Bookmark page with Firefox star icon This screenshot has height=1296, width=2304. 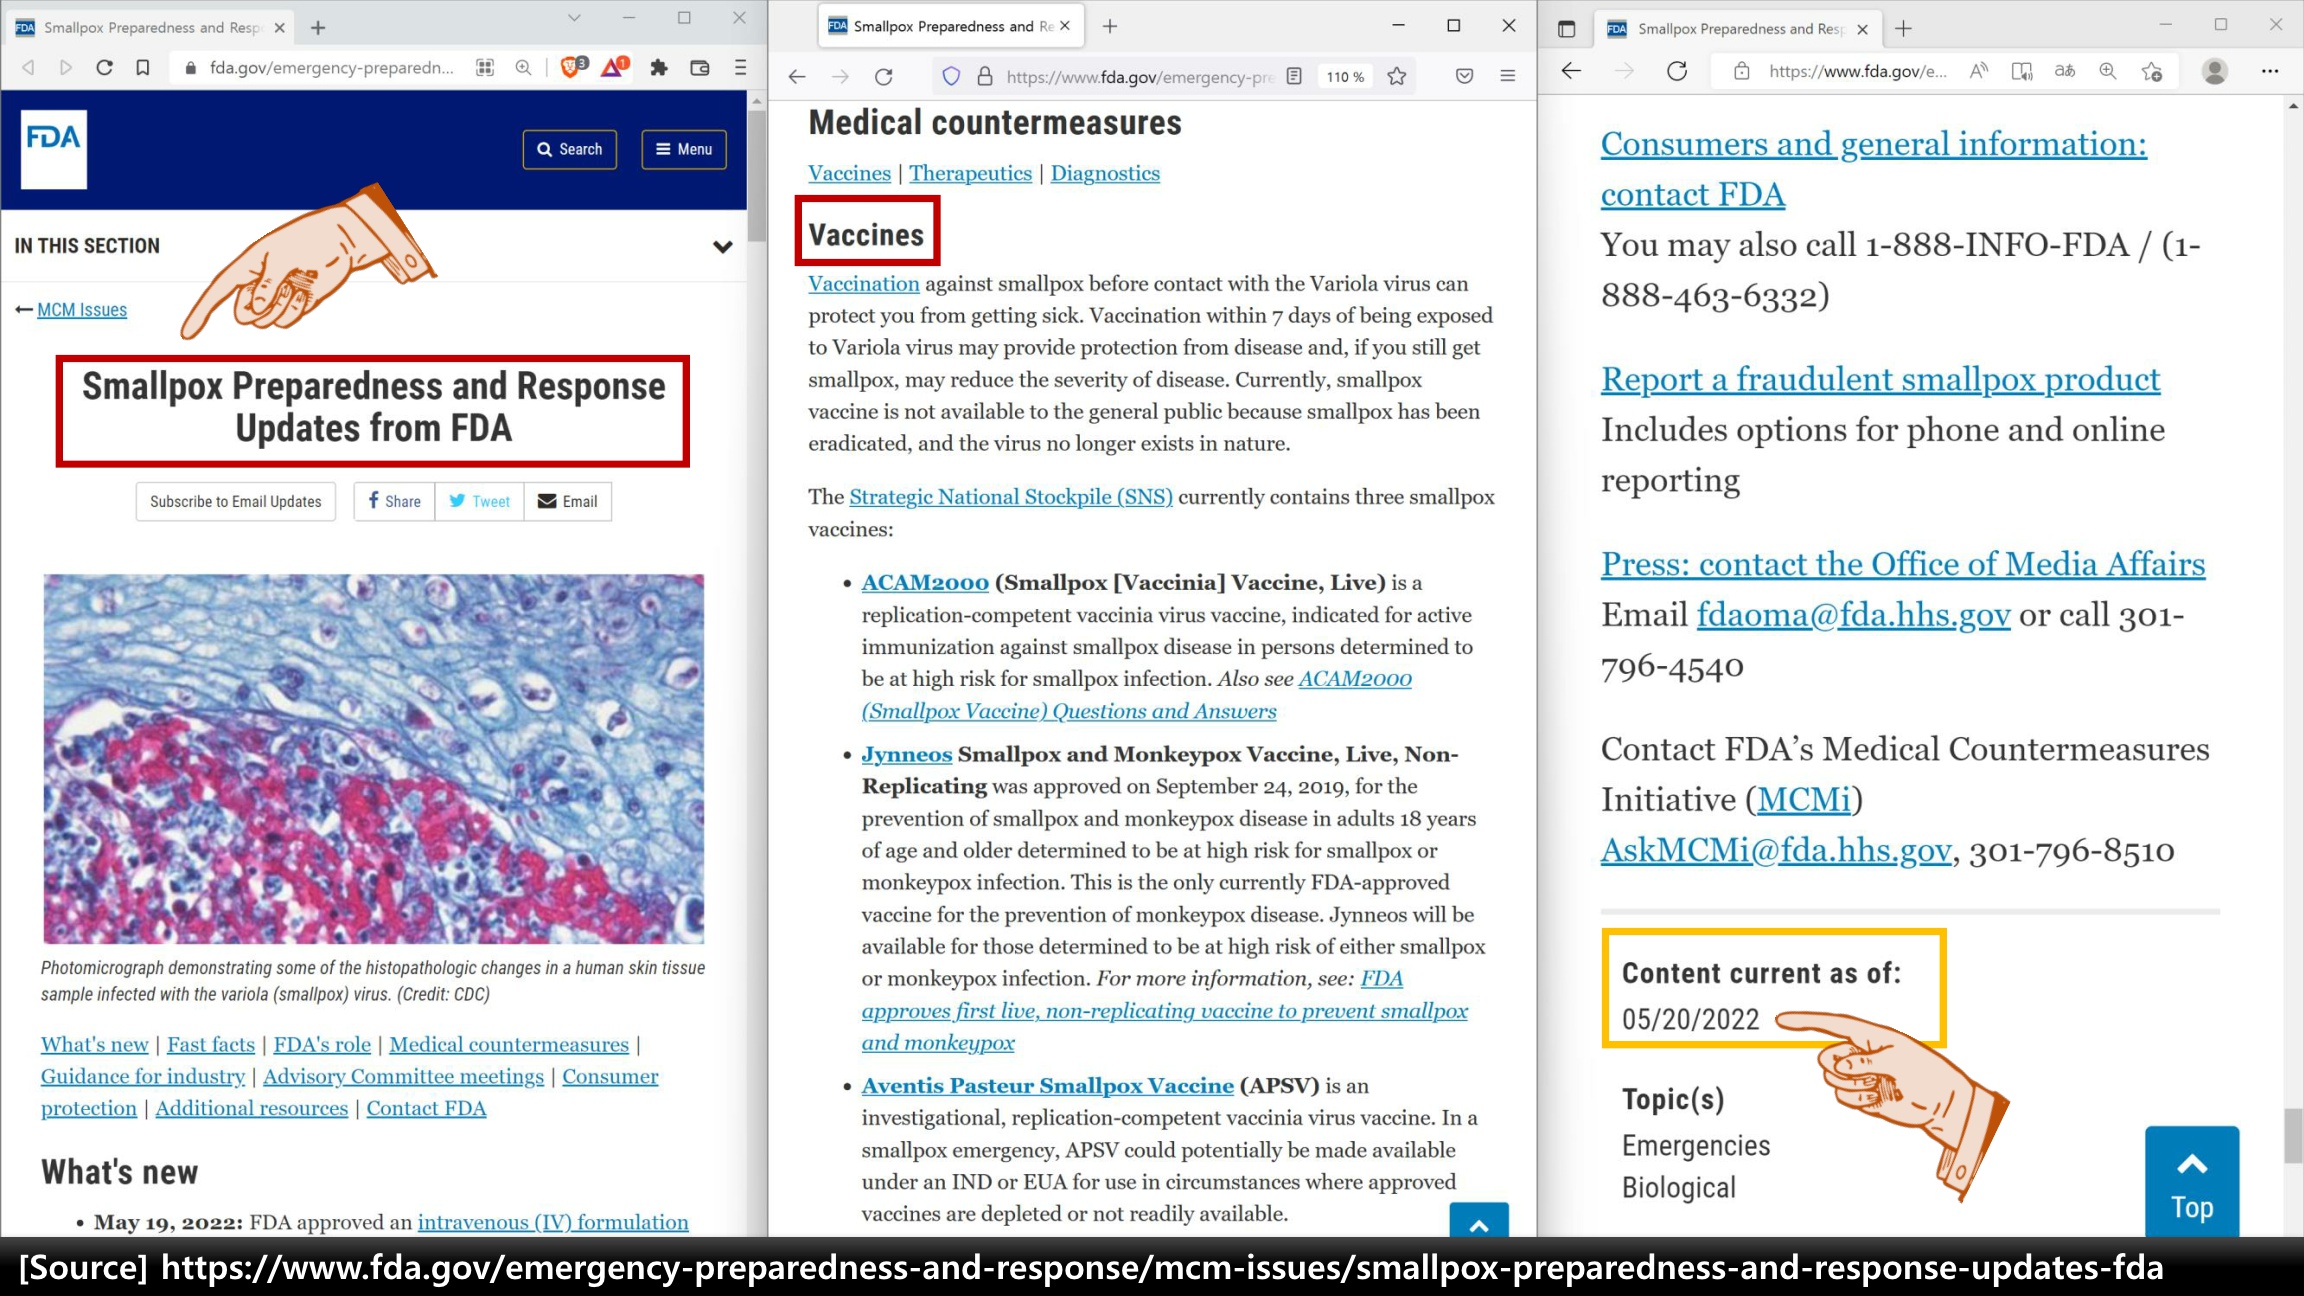pyautogui.click(x=1397, y=76)
